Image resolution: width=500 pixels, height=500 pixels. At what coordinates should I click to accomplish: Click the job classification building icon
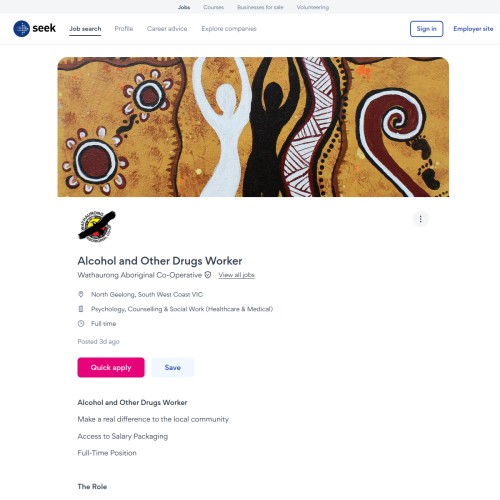[x=81, y=309]
